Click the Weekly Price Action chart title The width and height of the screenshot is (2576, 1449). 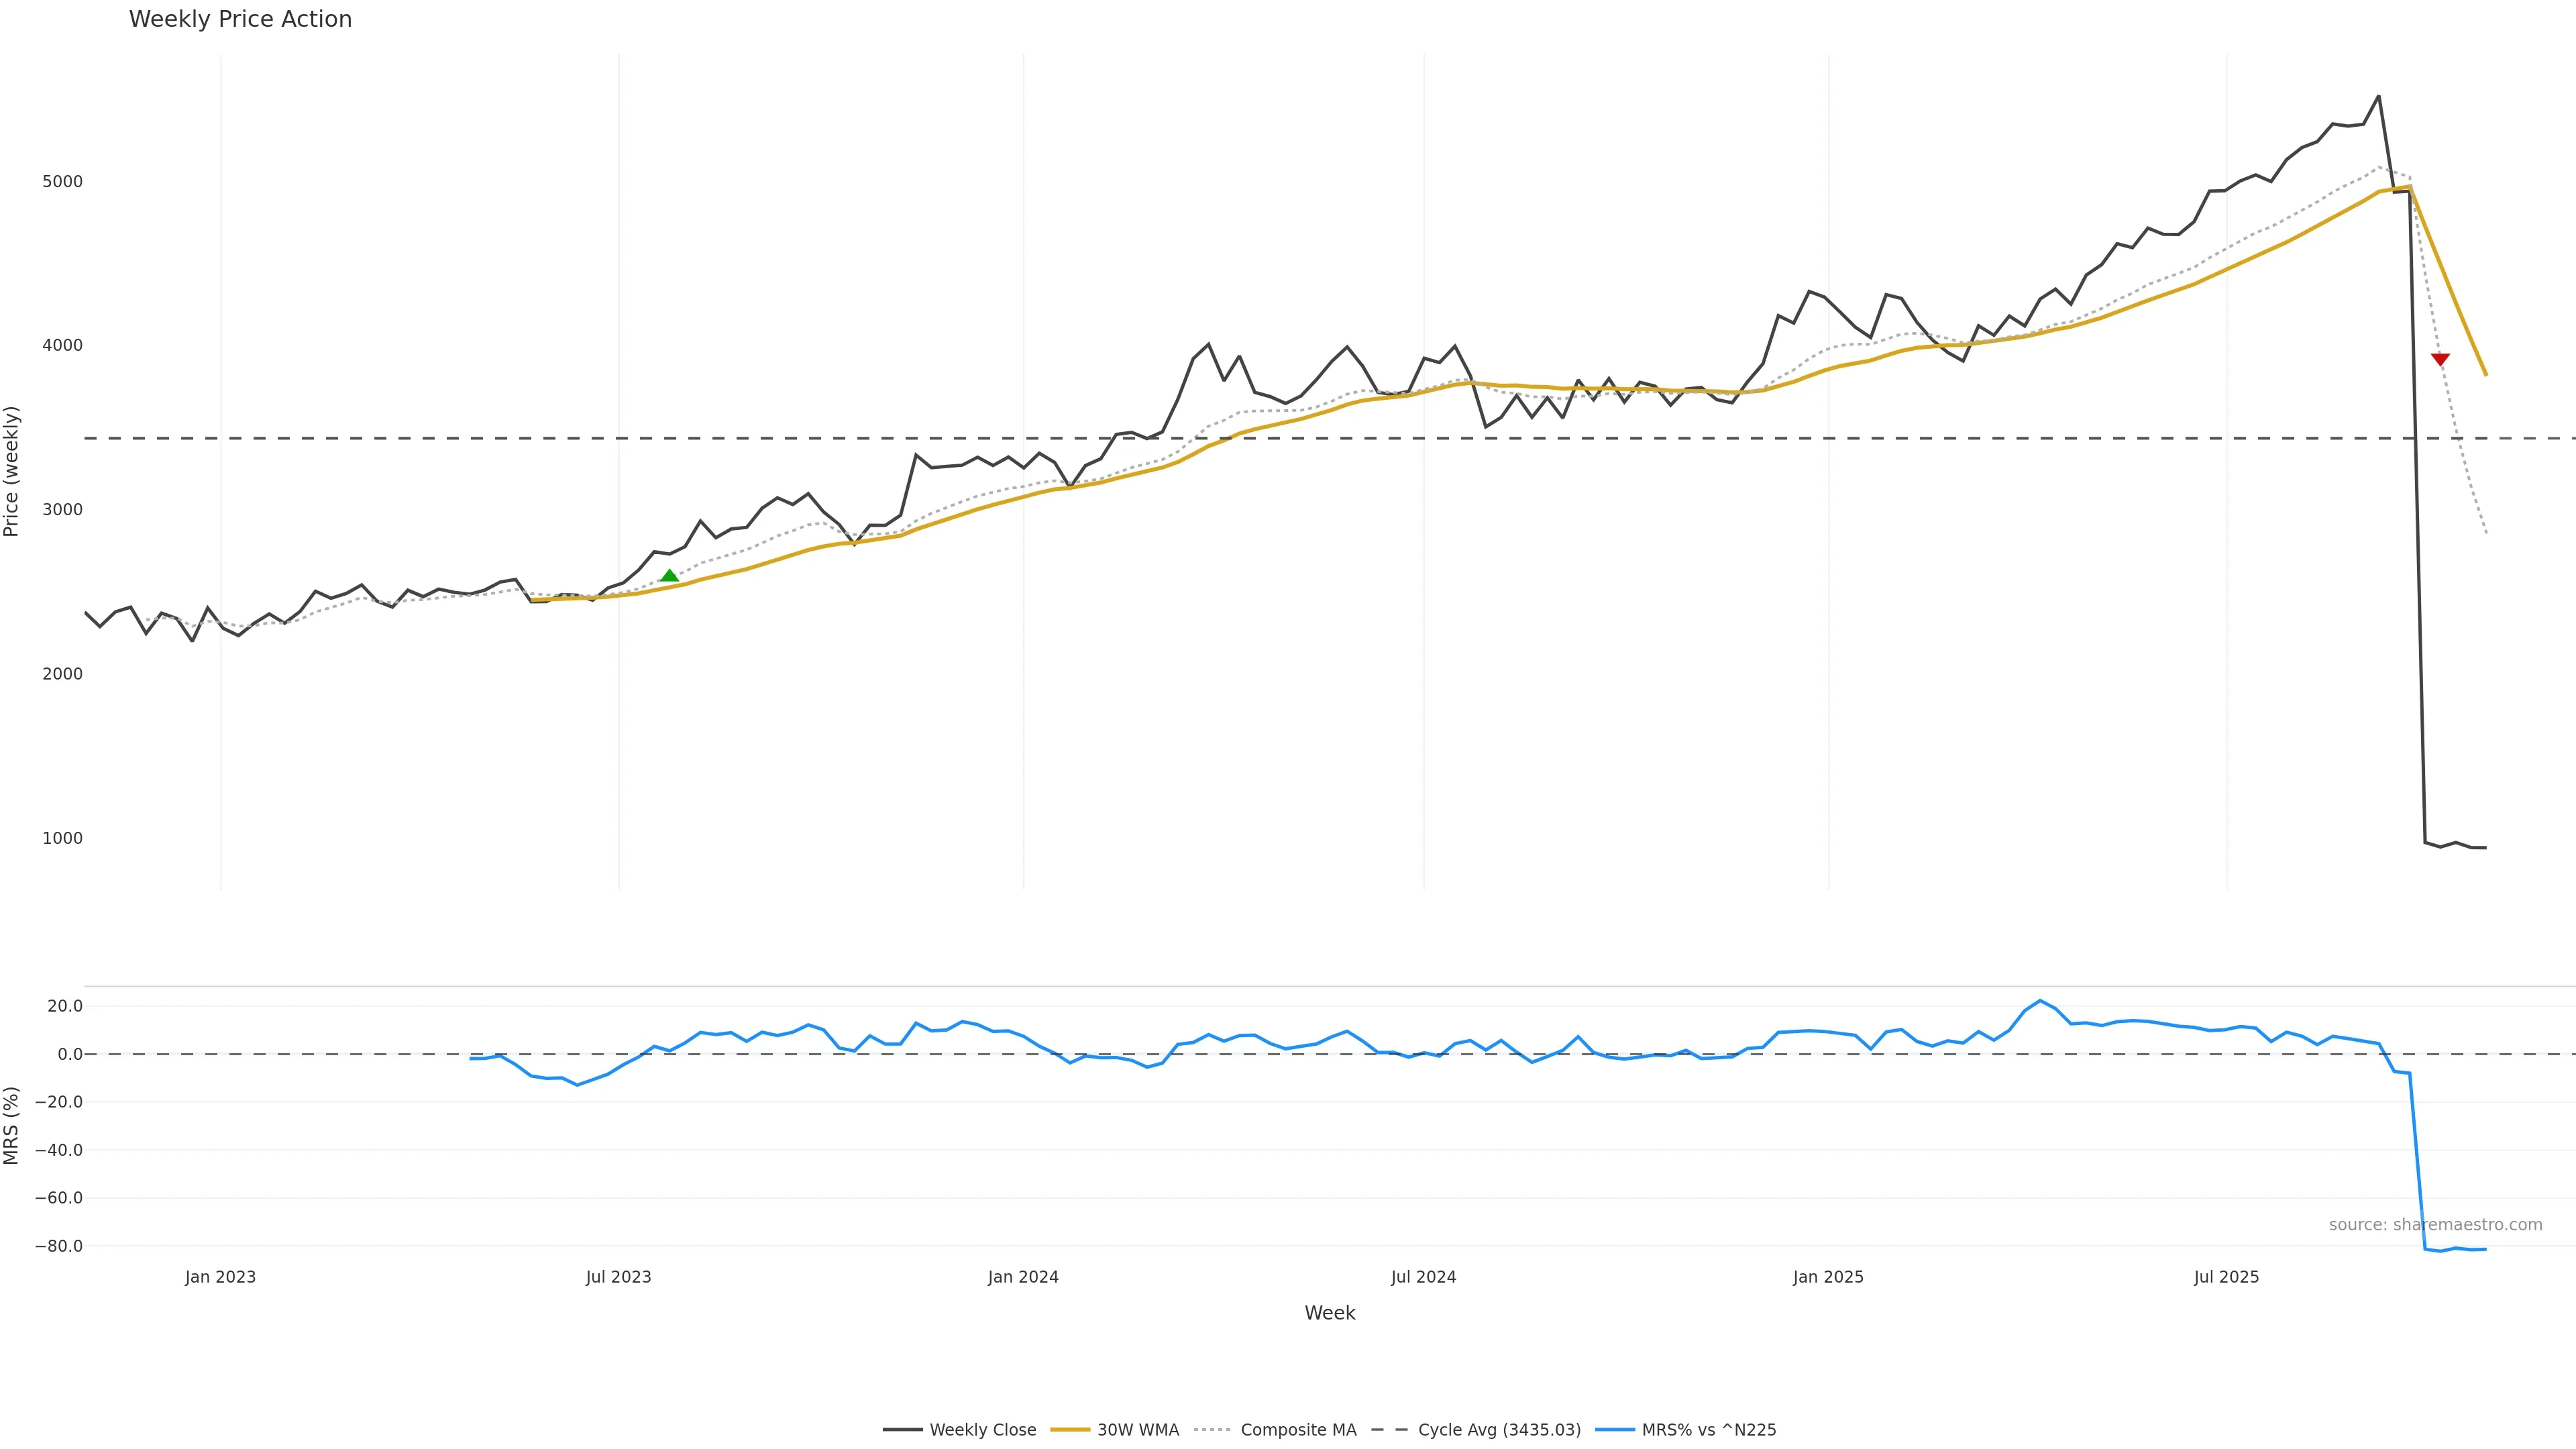pos(240,19)
